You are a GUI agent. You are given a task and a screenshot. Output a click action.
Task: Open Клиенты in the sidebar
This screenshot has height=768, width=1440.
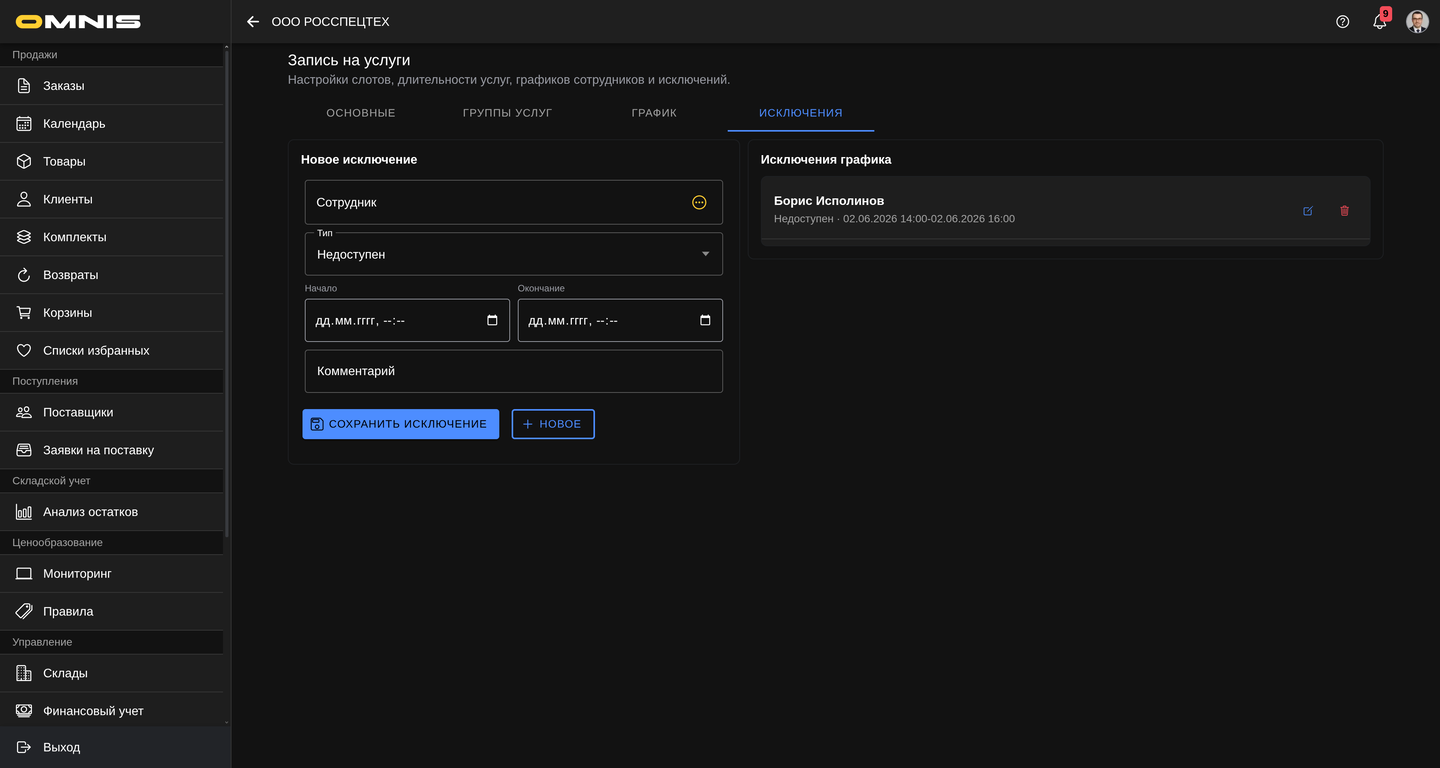click(x=112, y=200)
